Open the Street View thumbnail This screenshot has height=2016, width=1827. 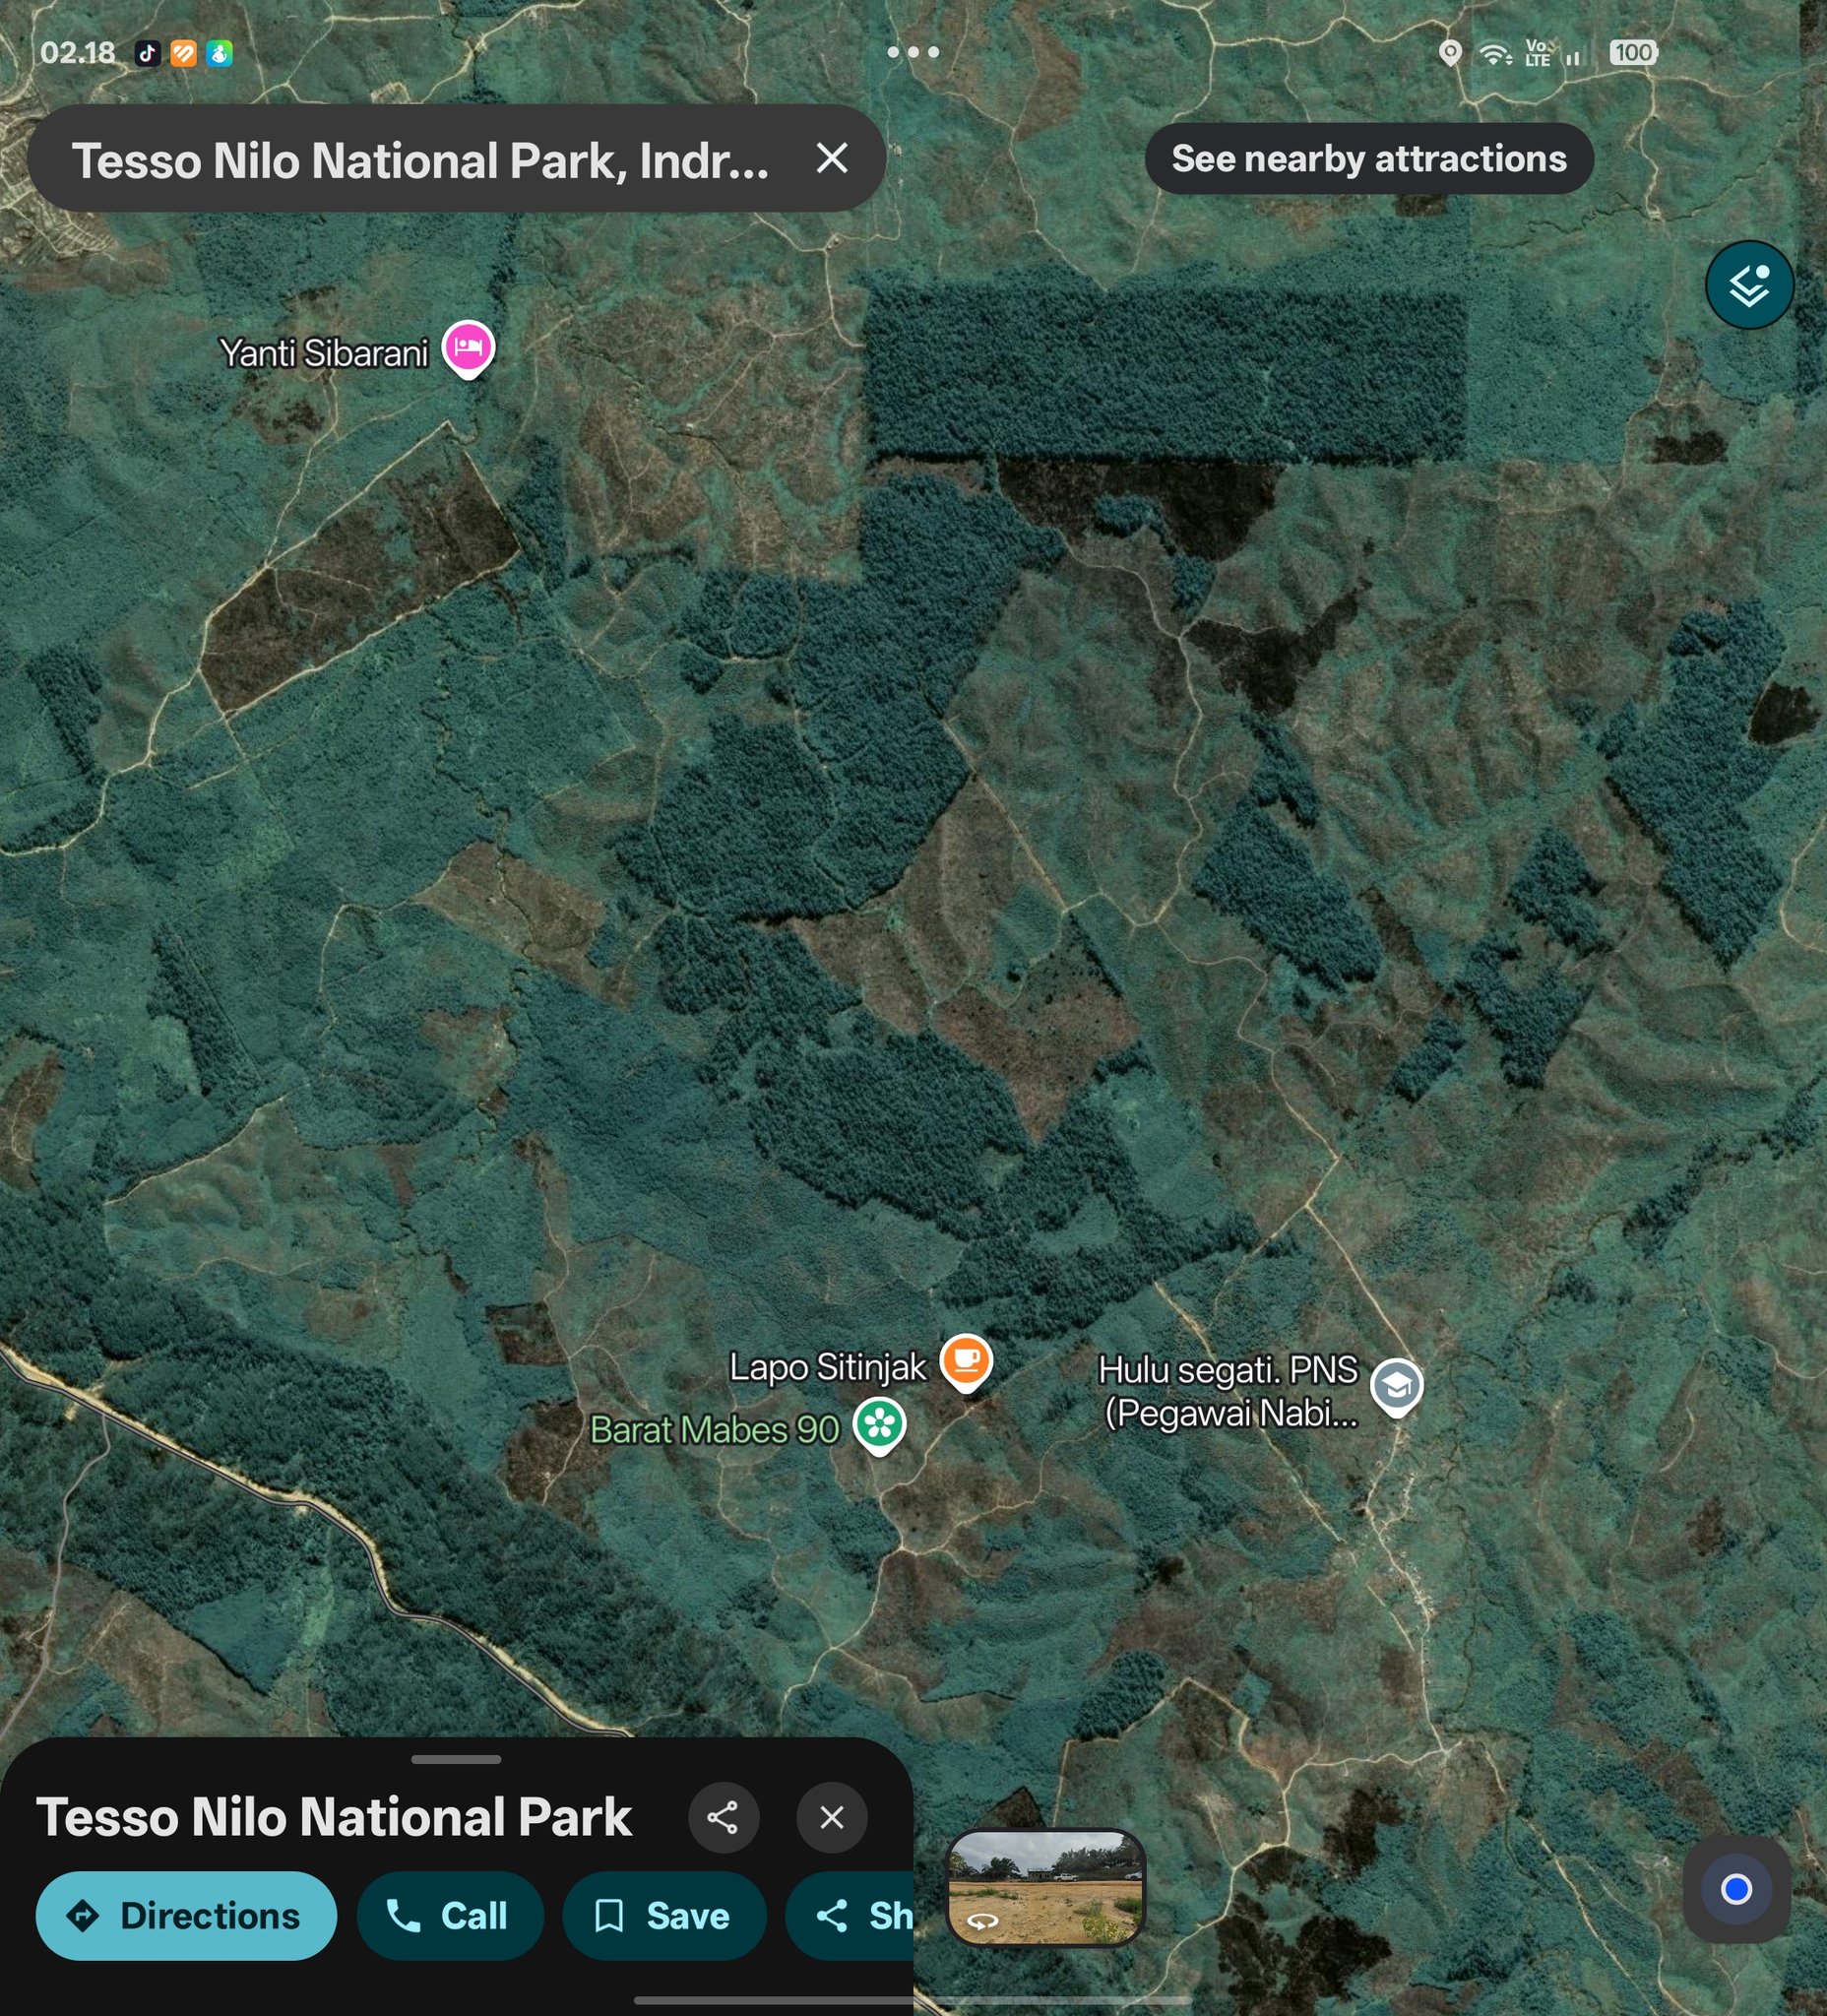pos(1045,1888)
